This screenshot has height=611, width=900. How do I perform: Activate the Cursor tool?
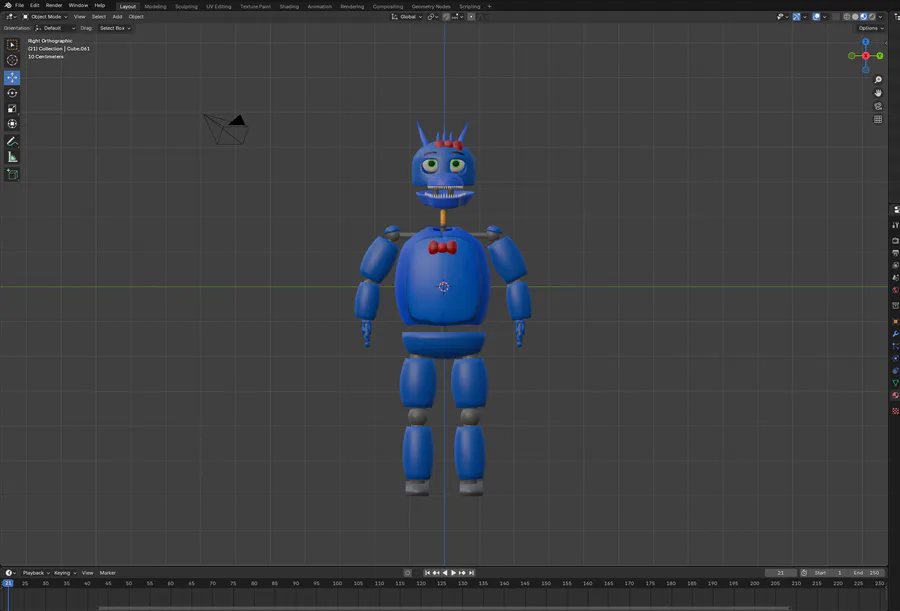12,60
